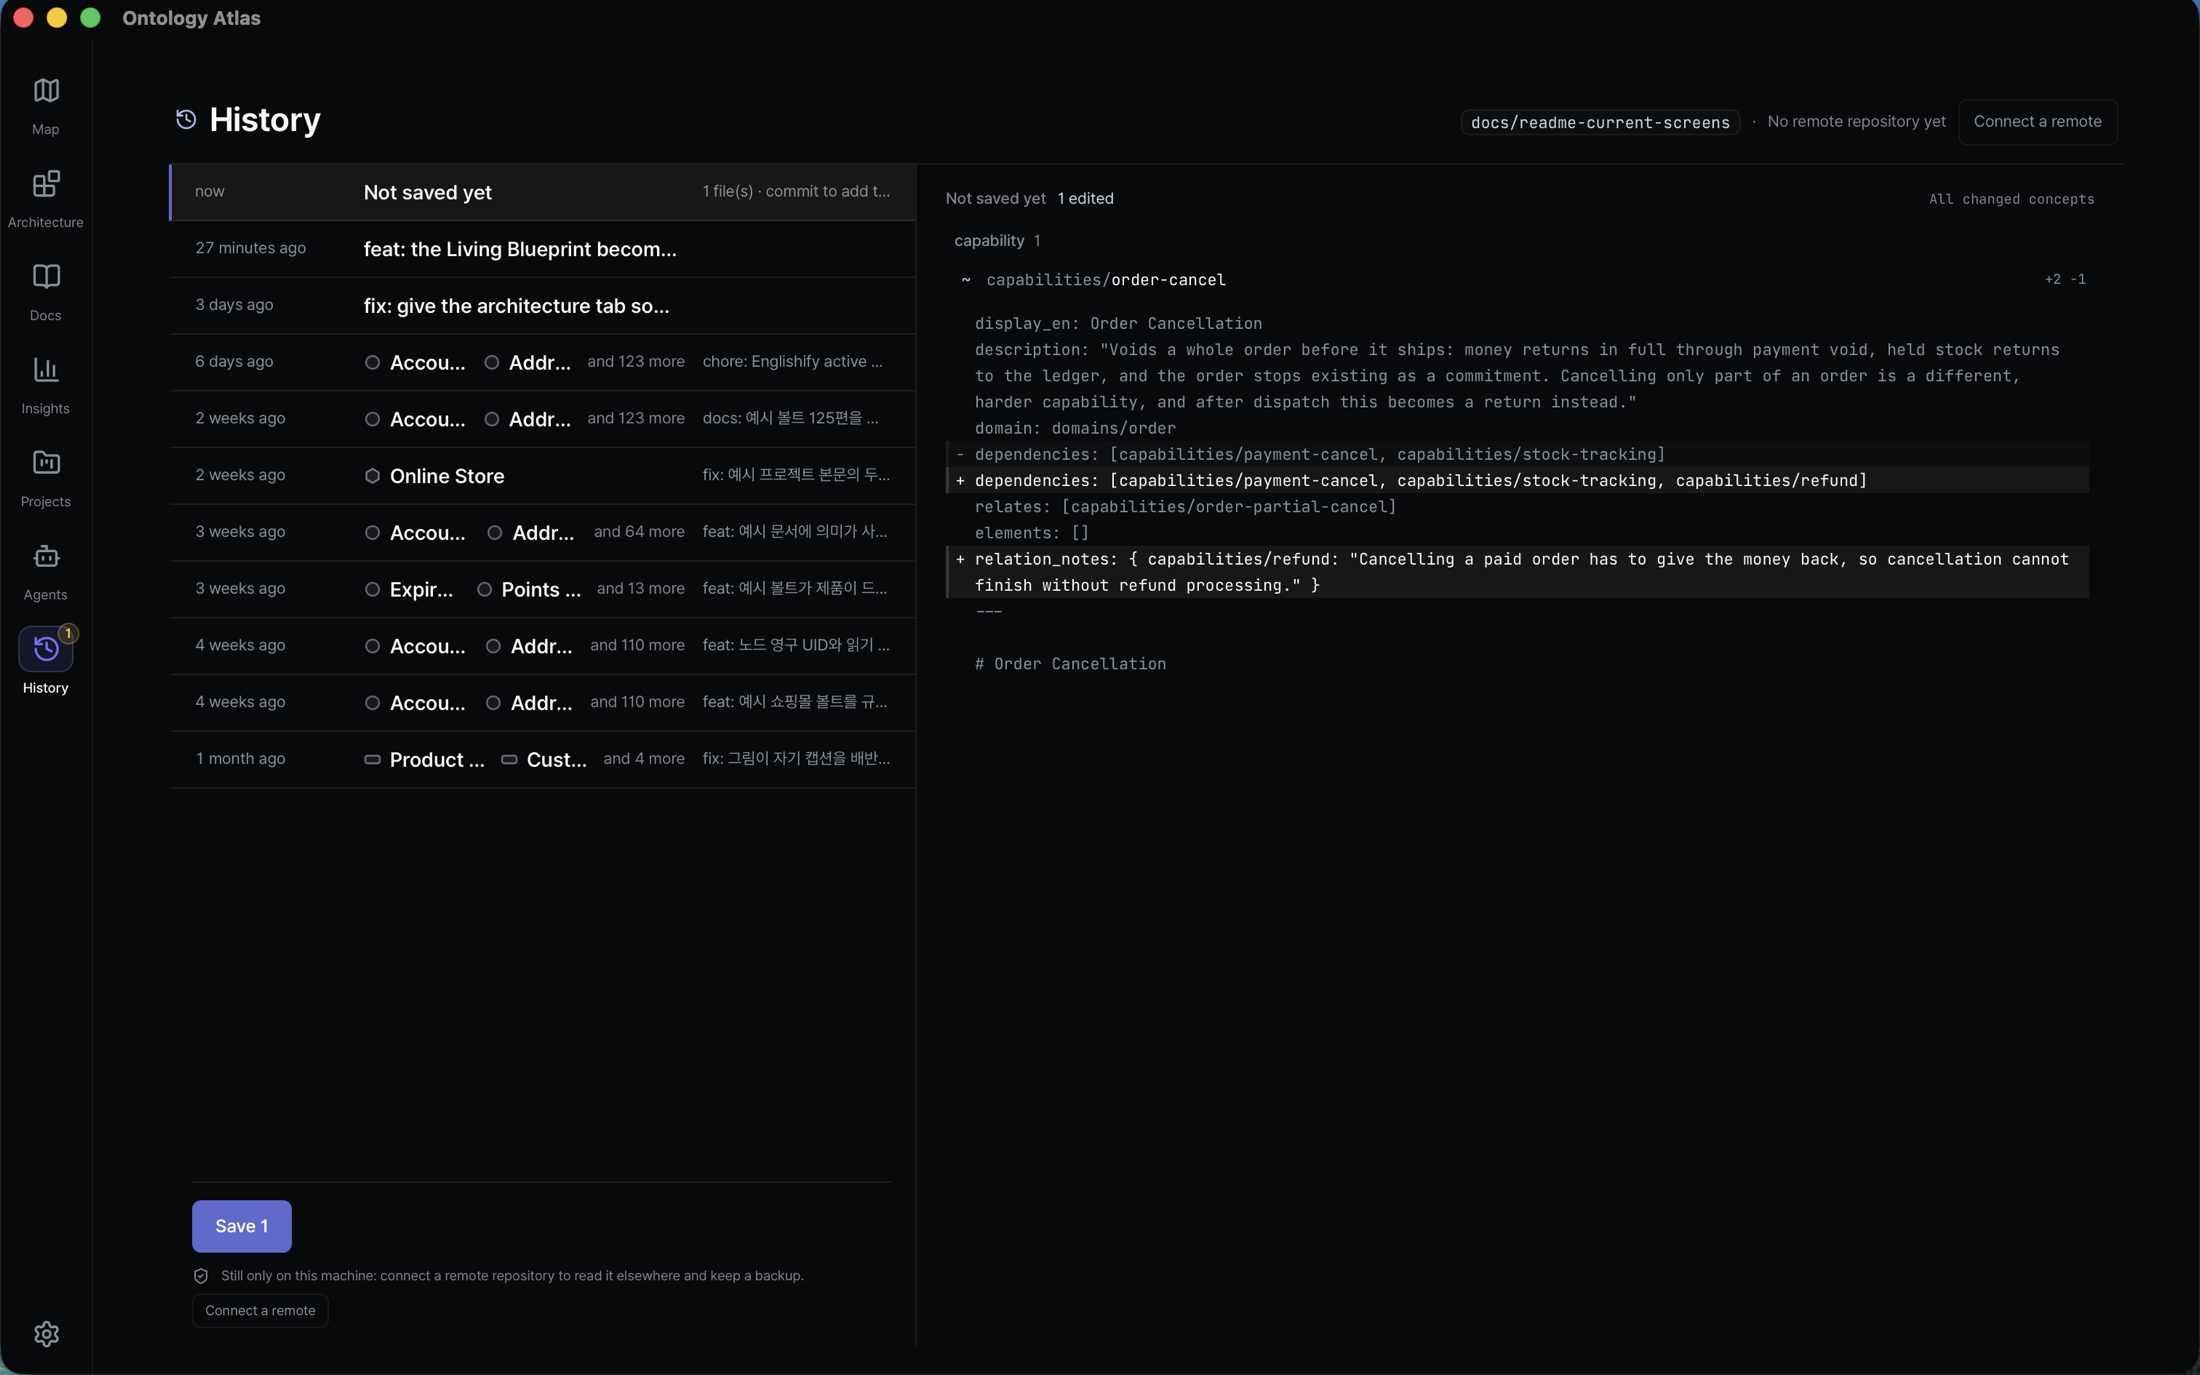Click the Save 1 button

(x=241, y=1226)
